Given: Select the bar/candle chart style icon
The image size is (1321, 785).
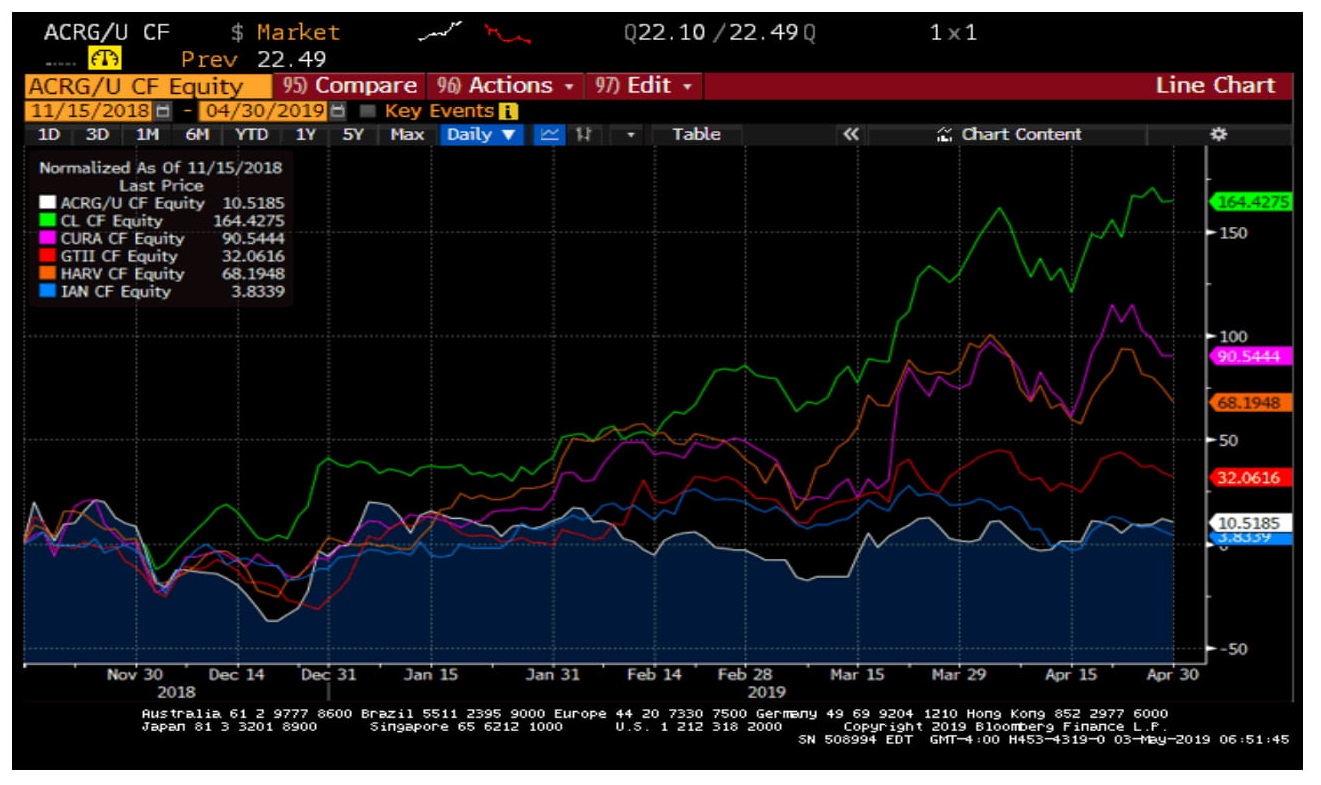Looking at the screenshot, I should tap(582, 134).
